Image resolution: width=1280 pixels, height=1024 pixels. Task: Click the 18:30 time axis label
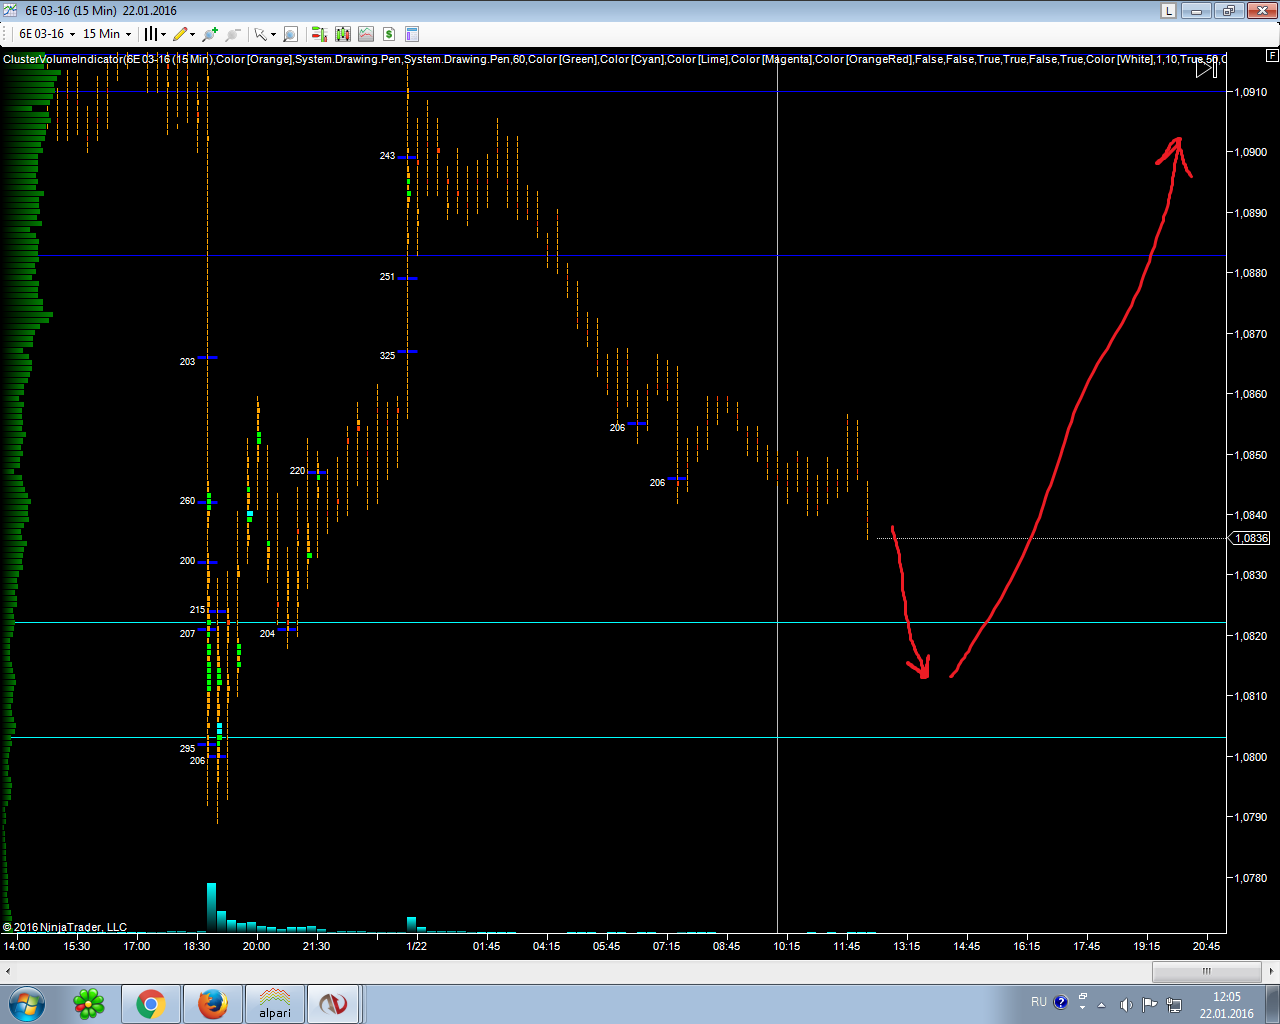point(197,946)
